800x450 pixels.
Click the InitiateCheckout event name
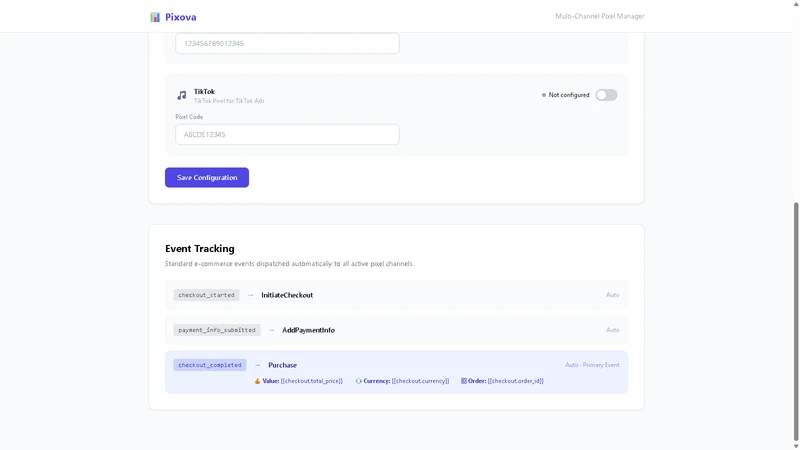coord(287,295)
